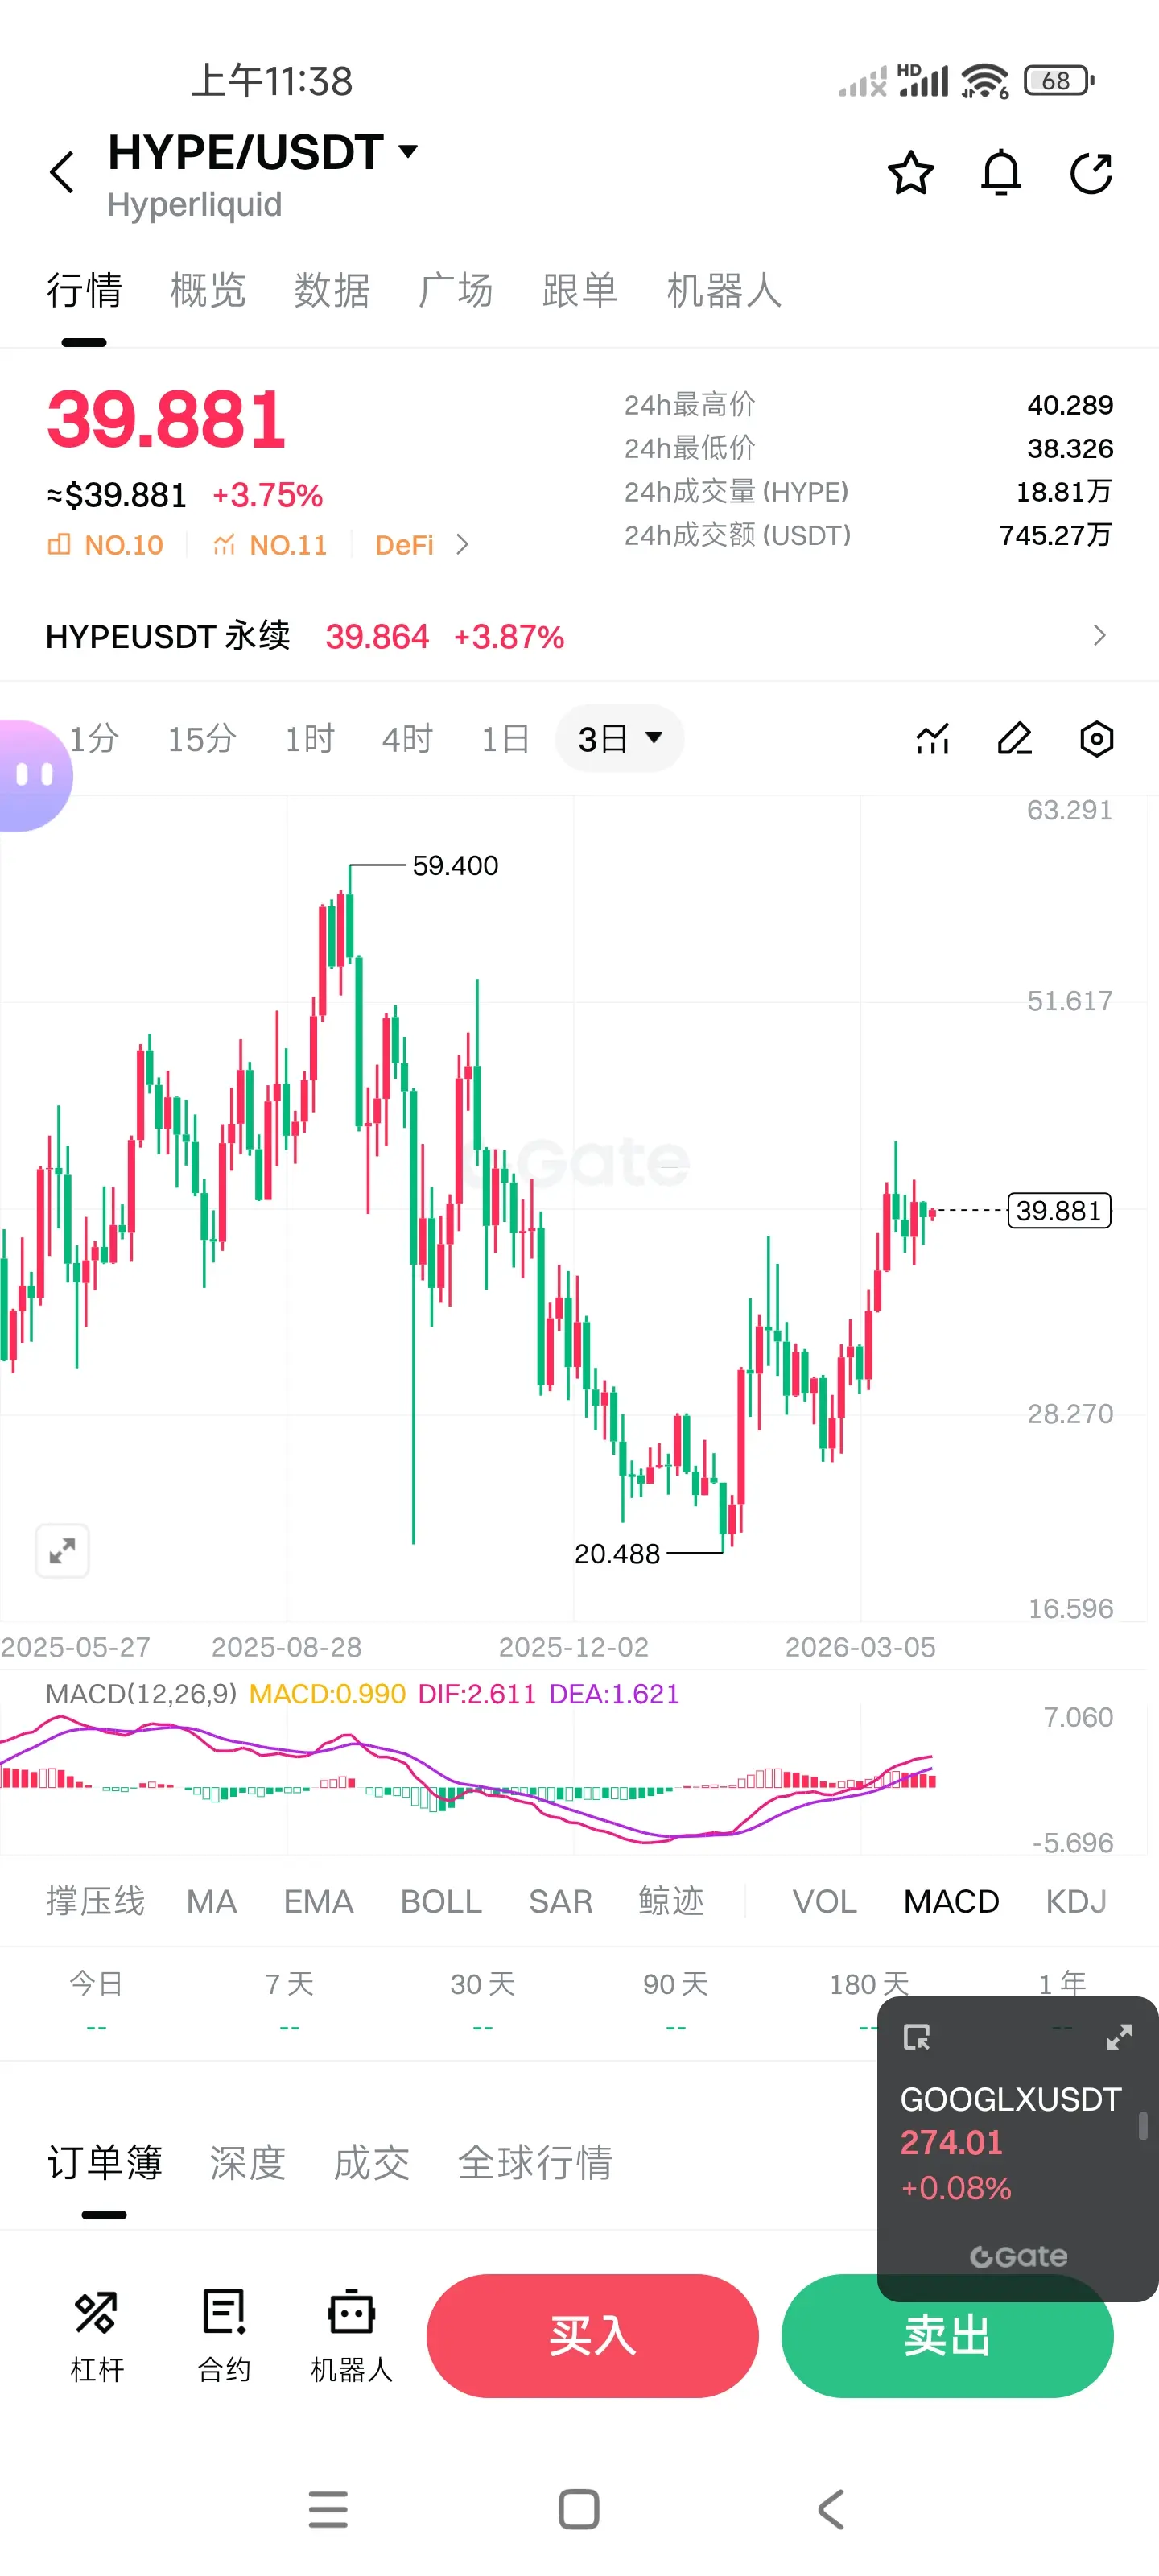The image size is (1159, 2576).
Task: Add HYPE/USDT to favorites star
Action: (x=910, y=173)
